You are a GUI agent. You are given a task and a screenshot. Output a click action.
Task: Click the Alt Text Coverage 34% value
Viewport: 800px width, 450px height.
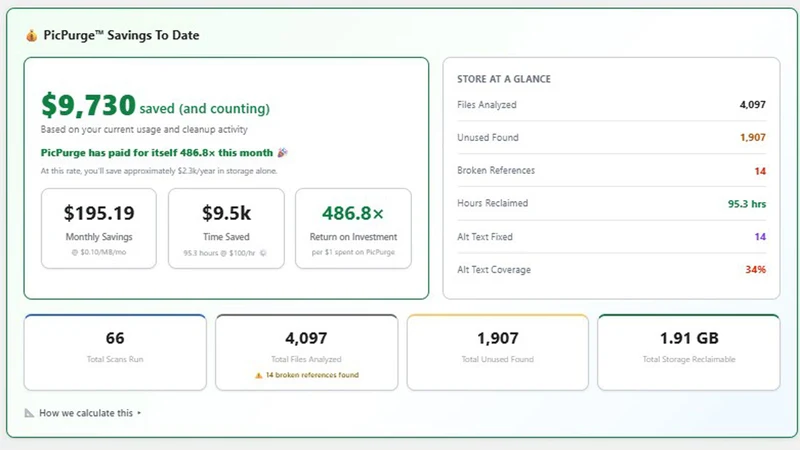755,269
